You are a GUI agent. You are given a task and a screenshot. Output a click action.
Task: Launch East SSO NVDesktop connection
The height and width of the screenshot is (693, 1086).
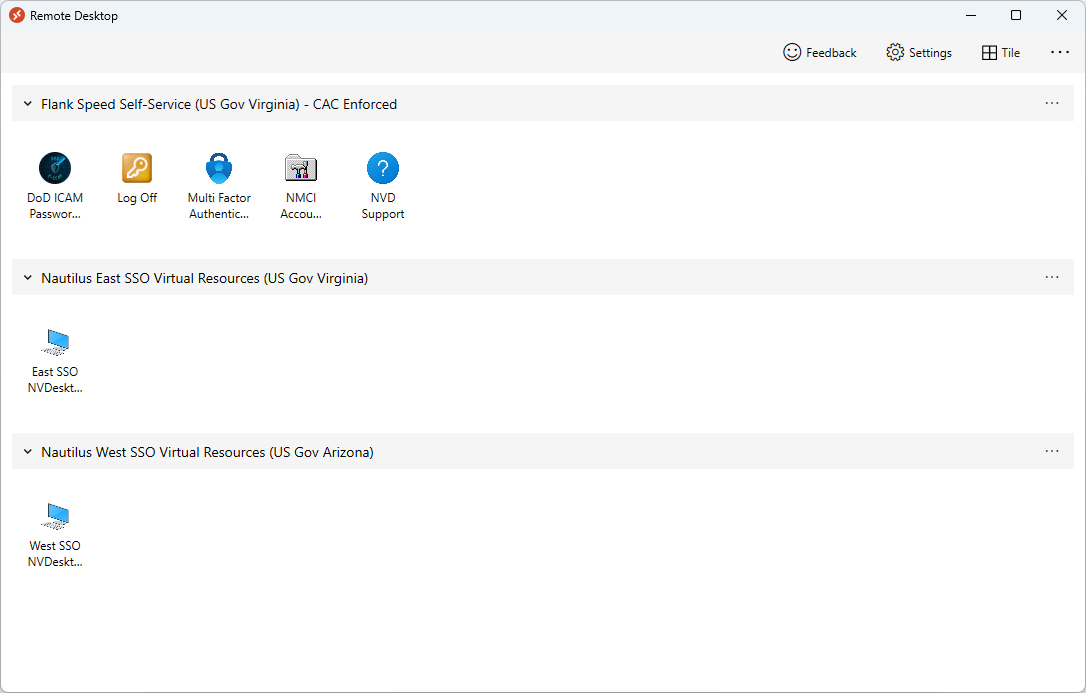pyautogui.click(x=55, y=342)
